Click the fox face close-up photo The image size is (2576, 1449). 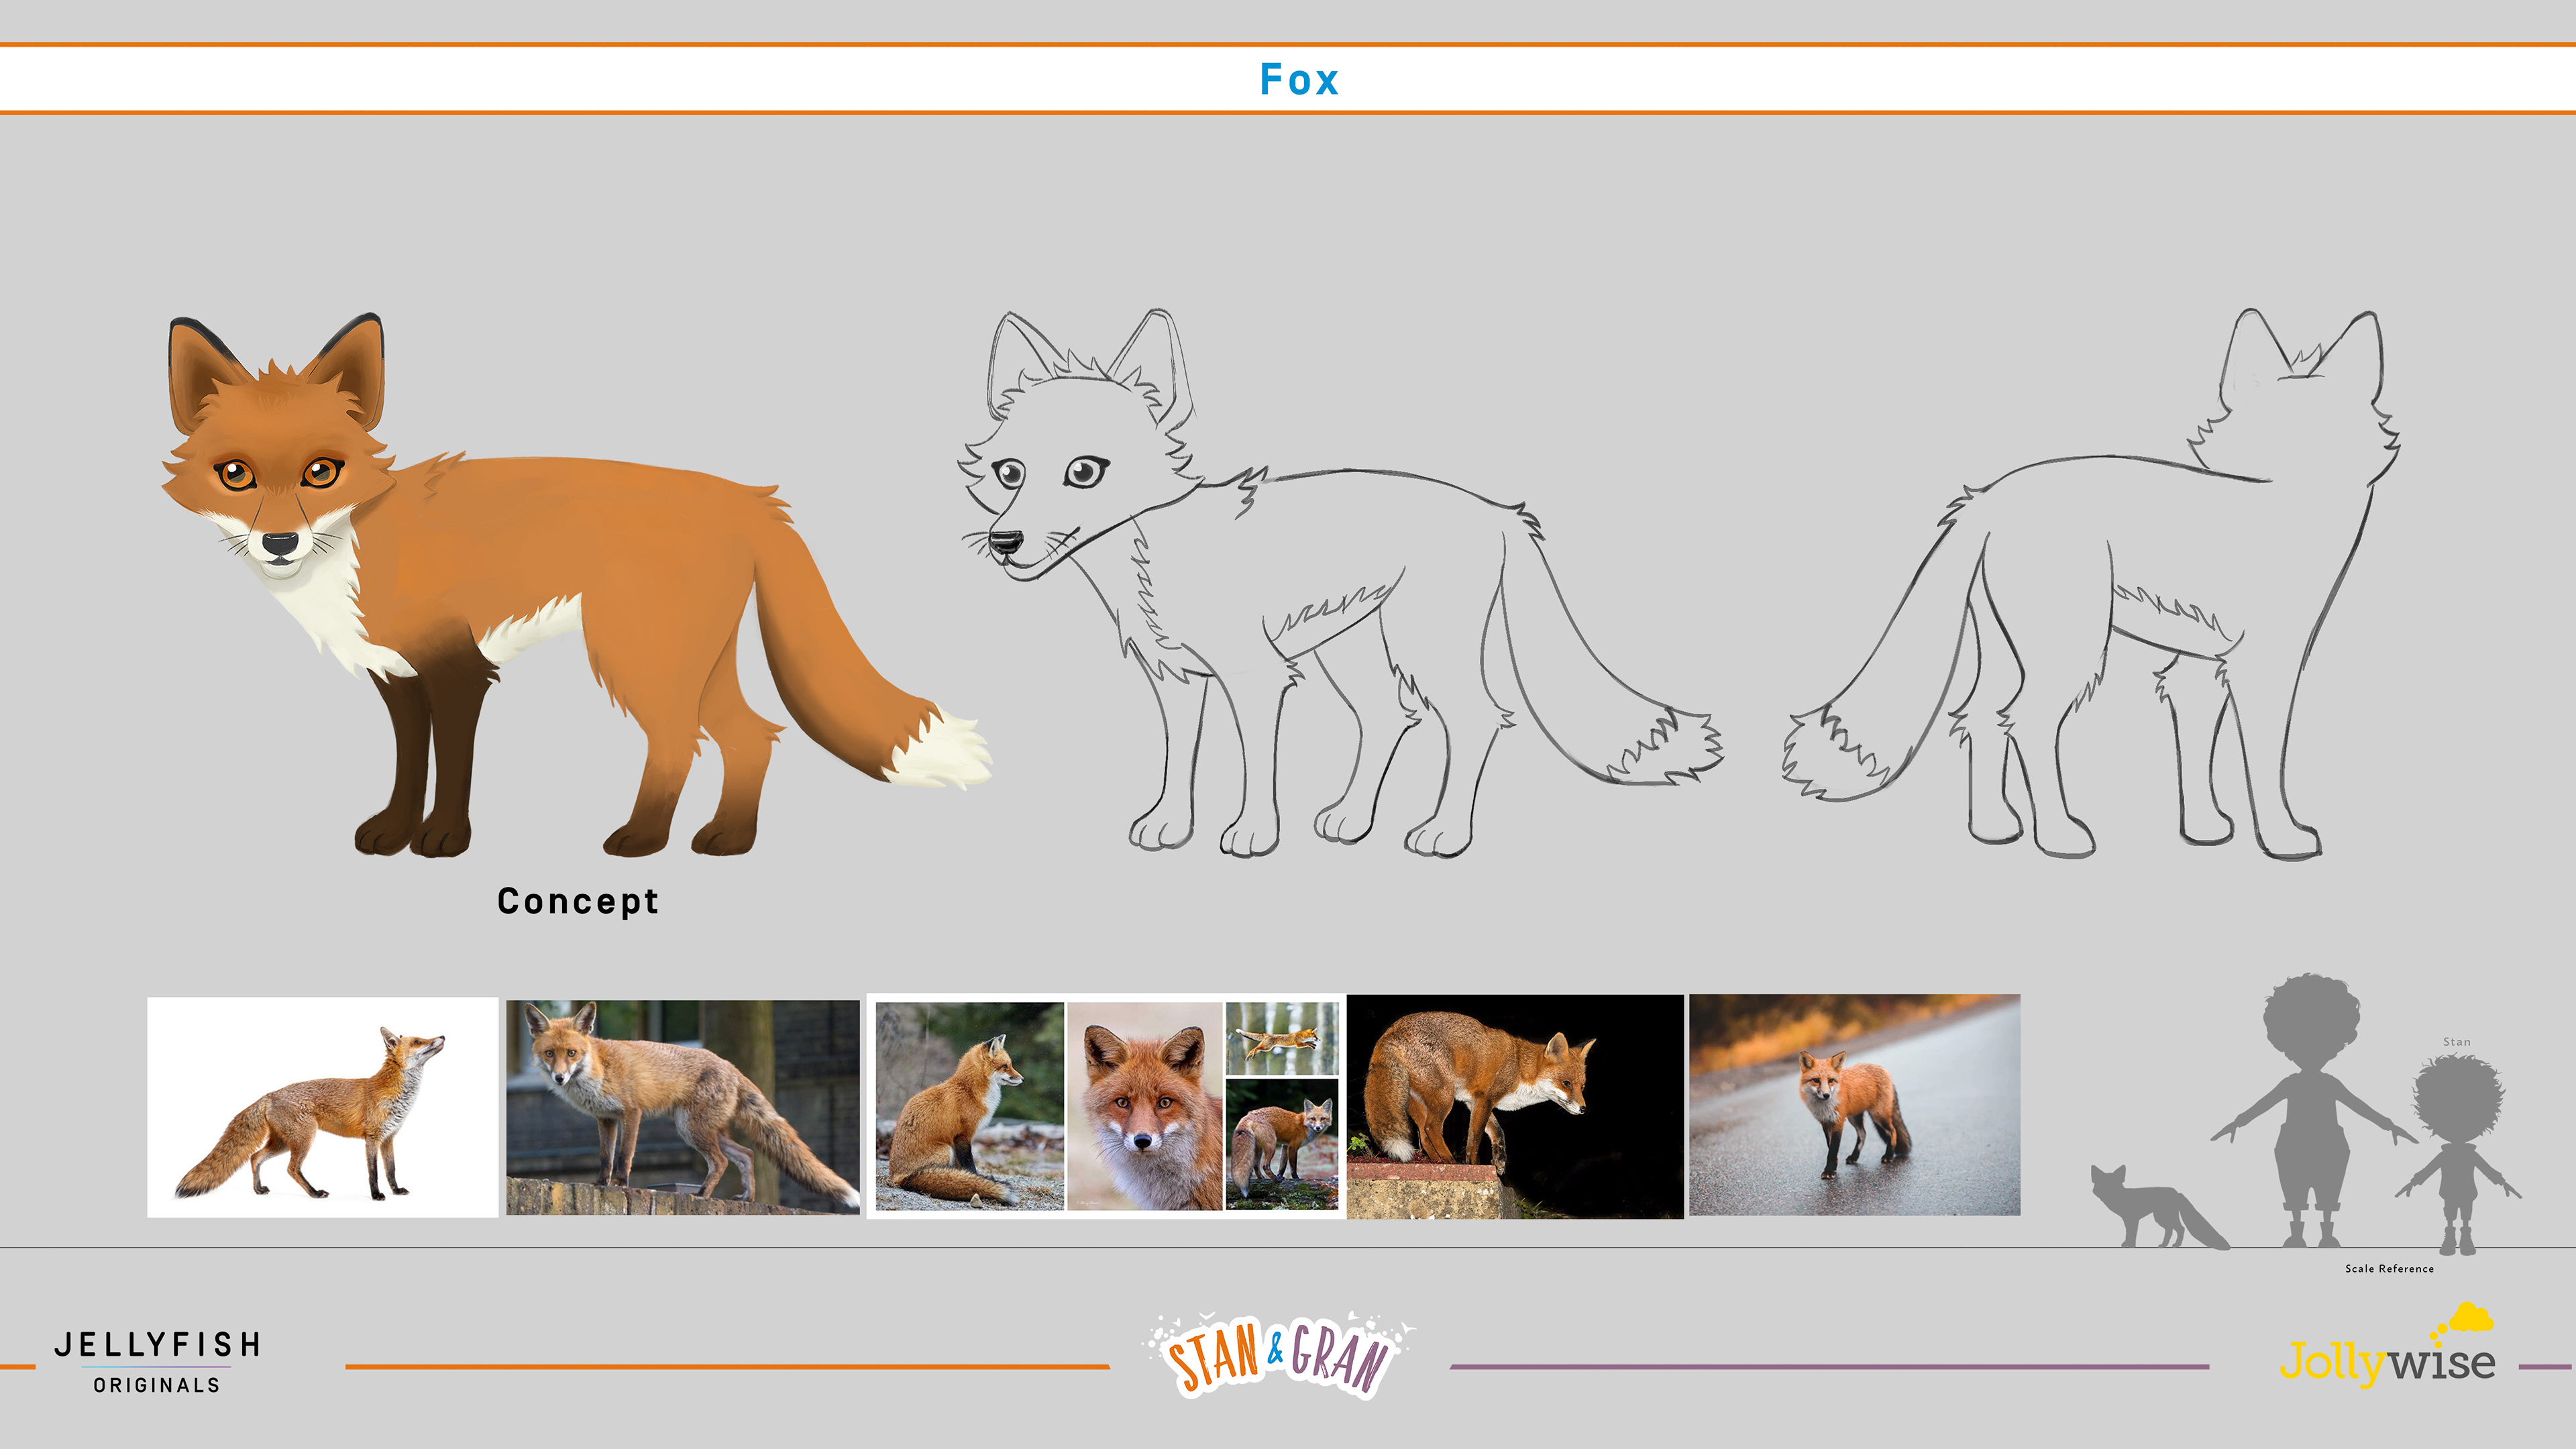coord(1144,1107)
